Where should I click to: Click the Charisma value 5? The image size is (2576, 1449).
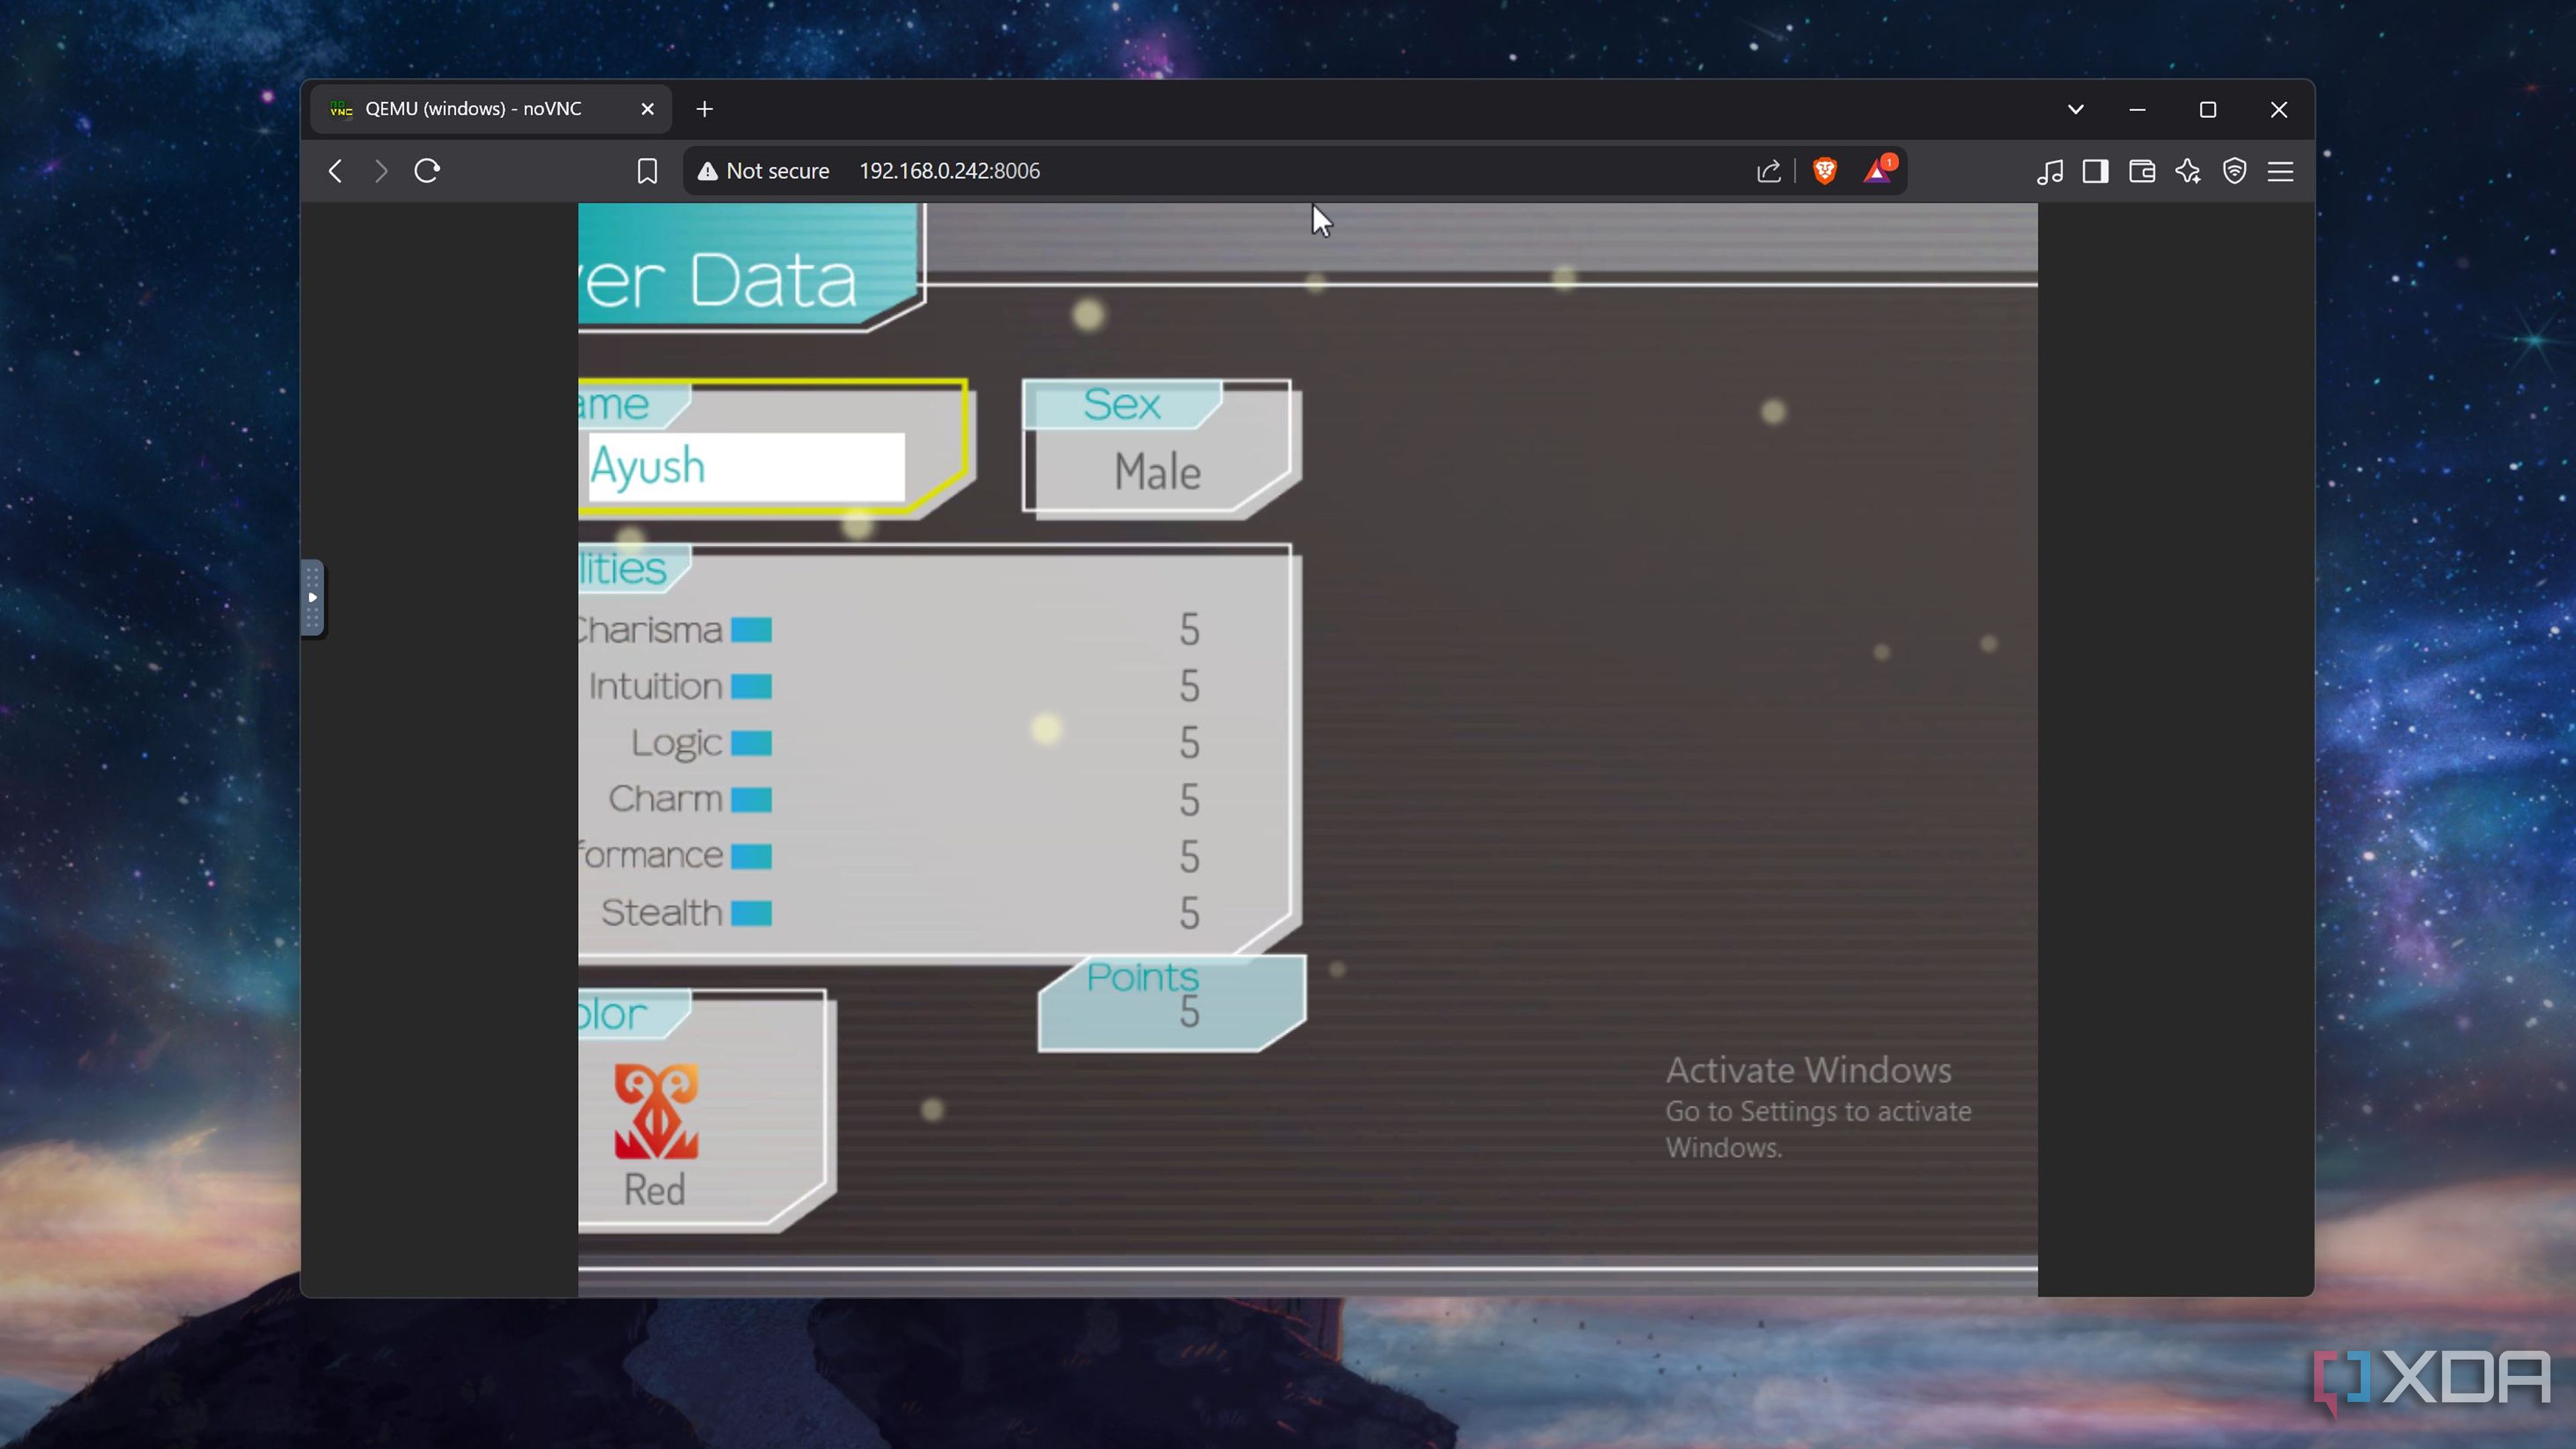click(1188, 630)
